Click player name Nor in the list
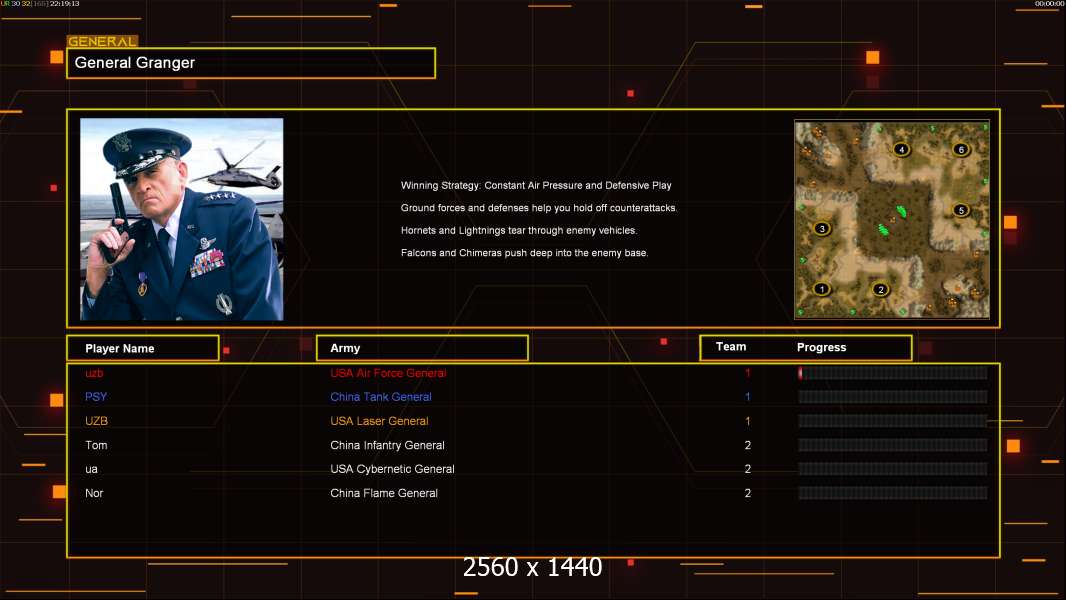1066x600 pixels. [94, 493]
